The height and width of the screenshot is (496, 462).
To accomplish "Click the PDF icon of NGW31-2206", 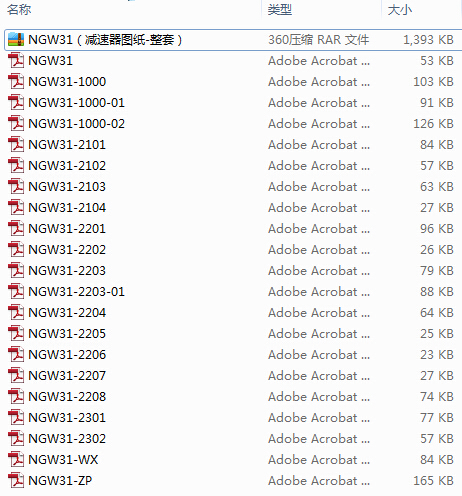I will (x=16, y=354).
